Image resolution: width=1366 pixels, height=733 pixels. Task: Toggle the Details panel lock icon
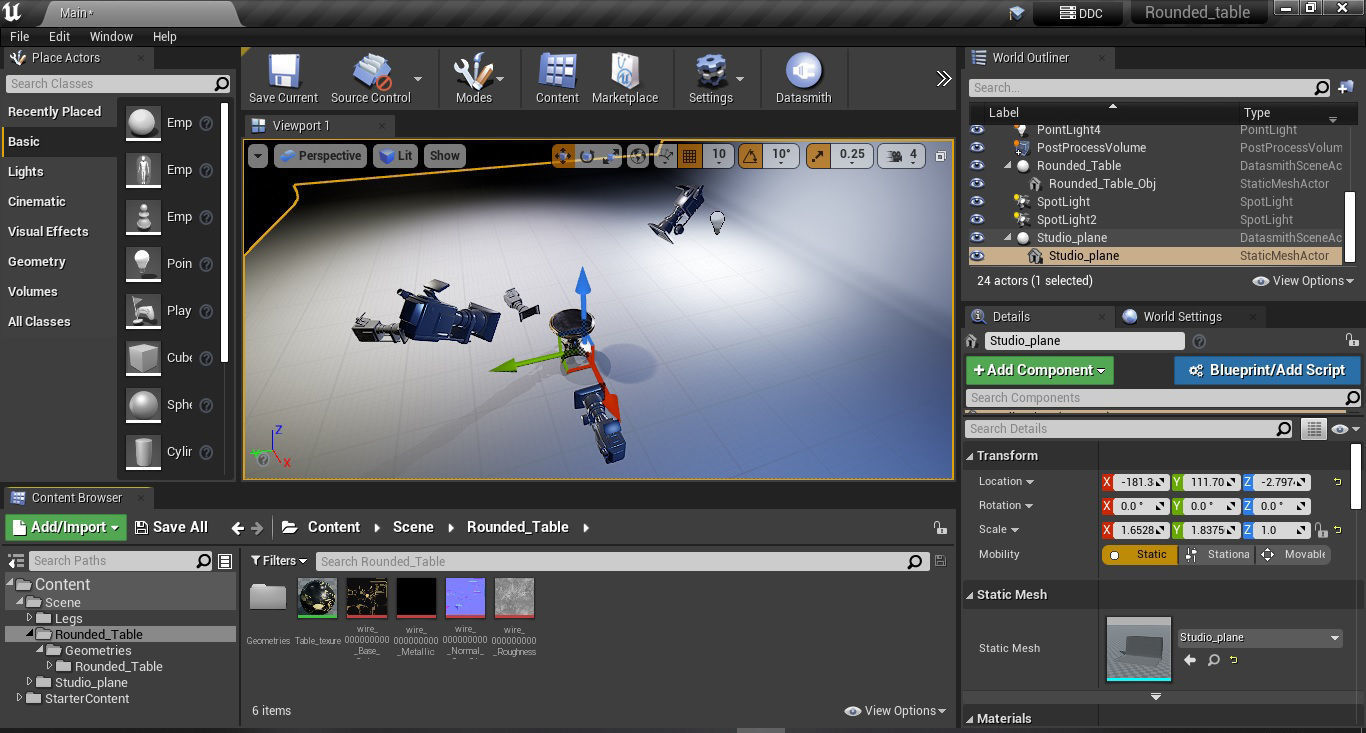point(1352,340)
